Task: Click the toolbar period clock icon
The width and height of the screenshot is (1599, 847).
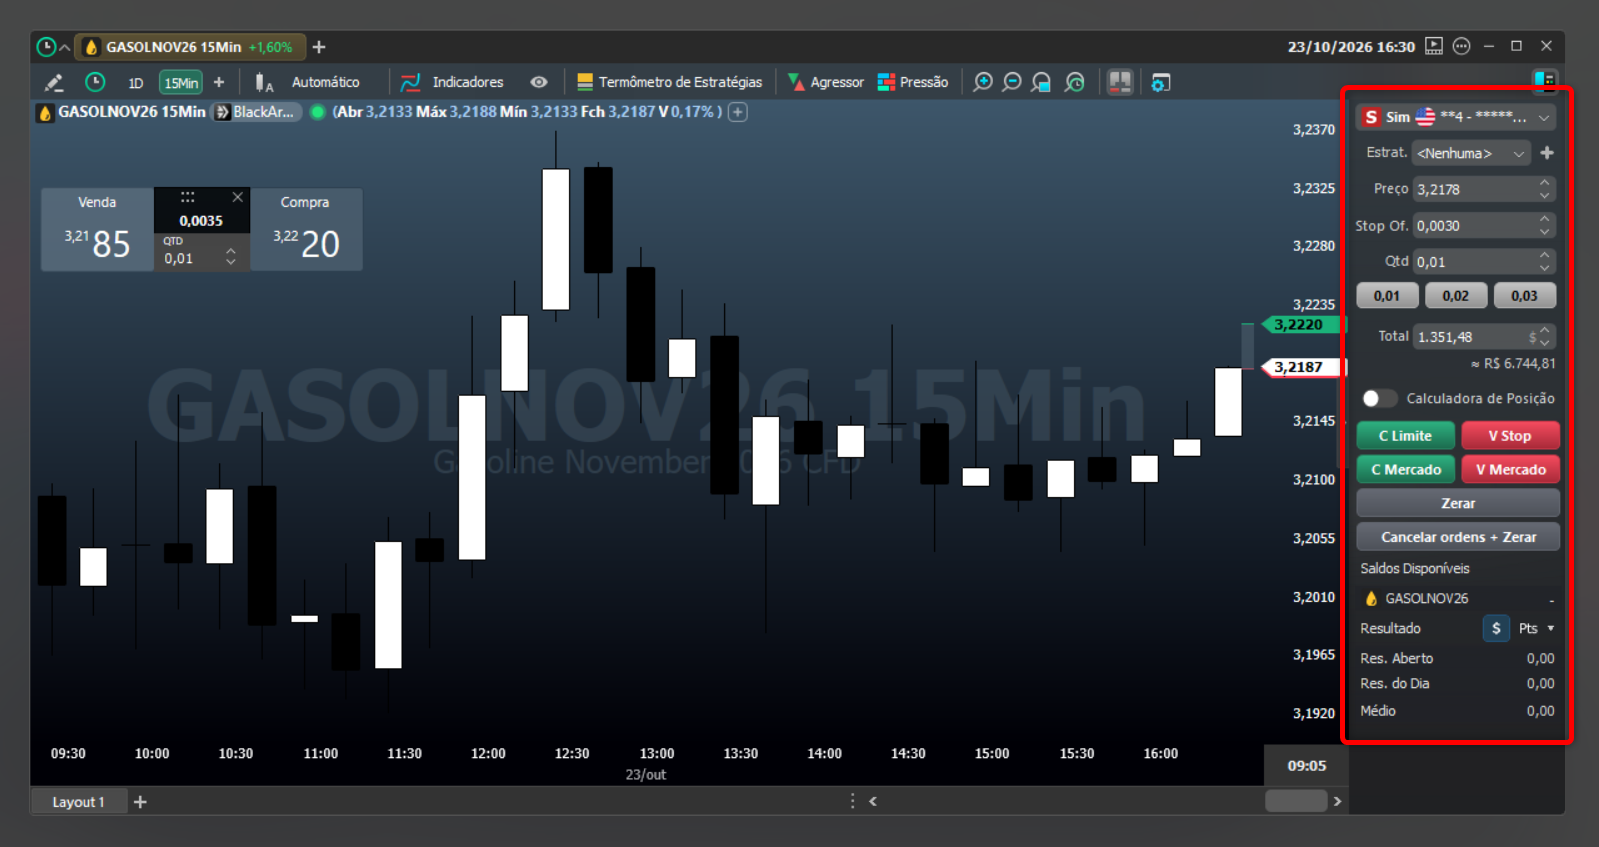Action: tap(95, 83)
